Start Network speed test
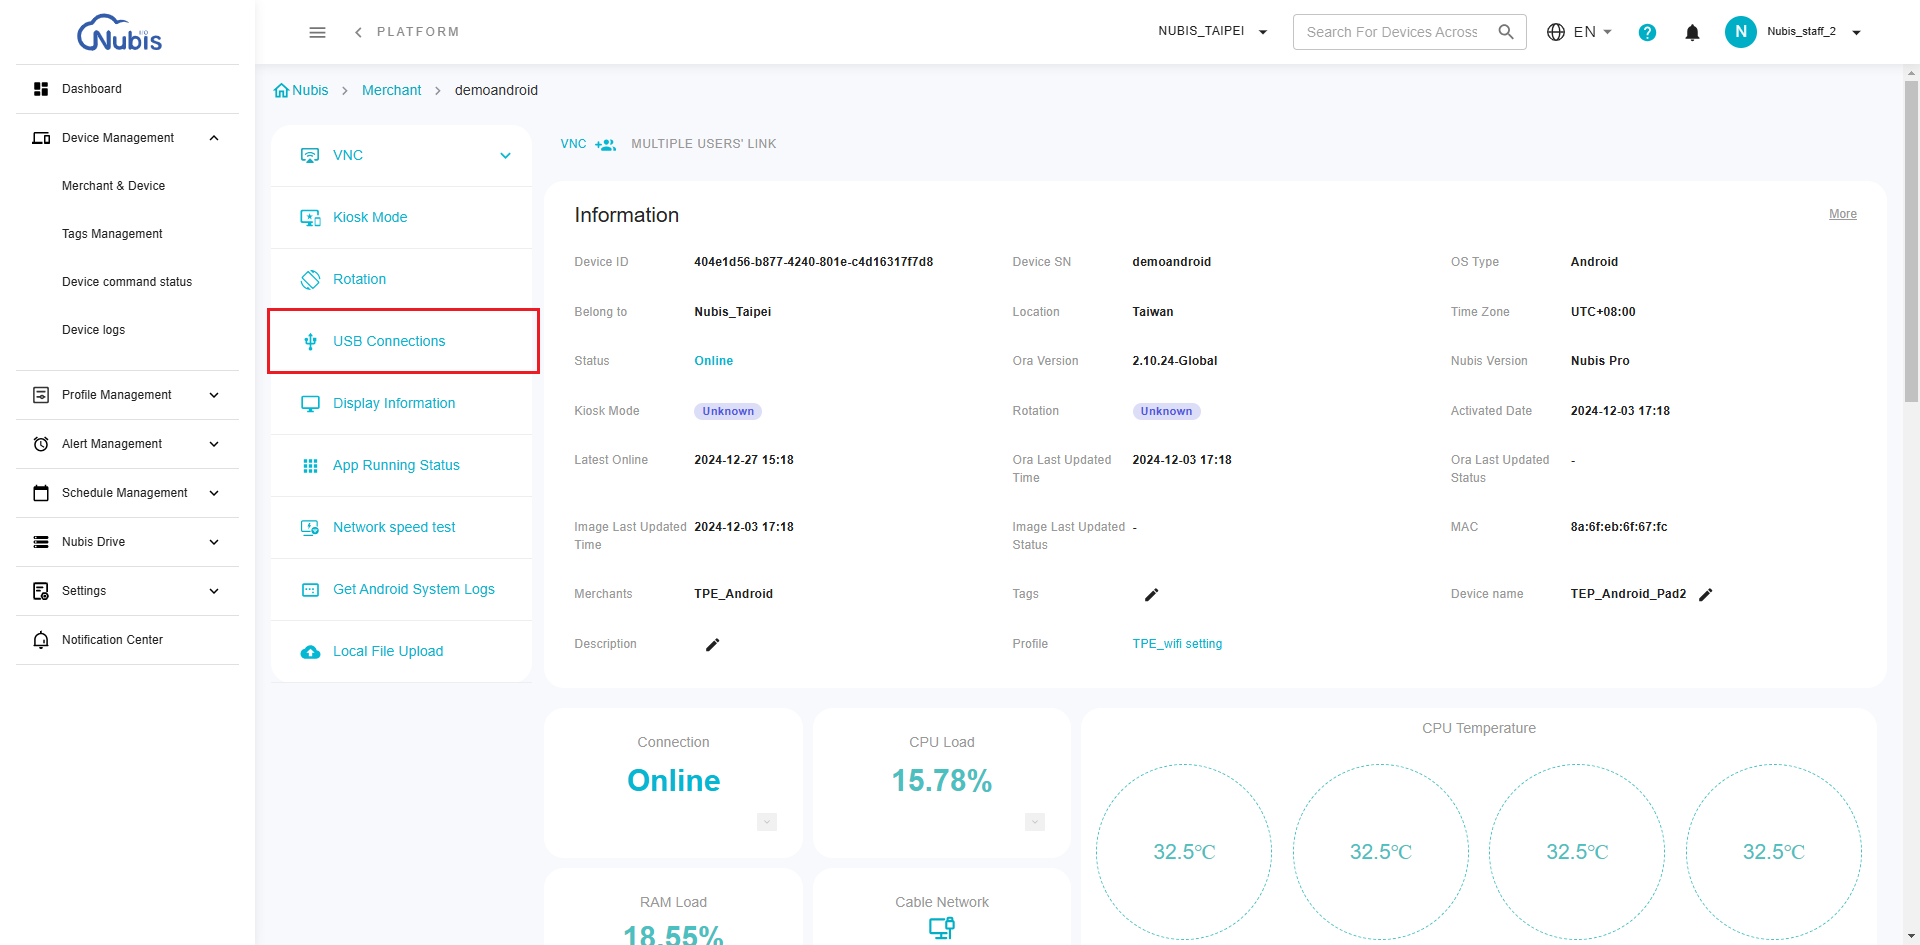1920x945 pixels. point(401,527)
